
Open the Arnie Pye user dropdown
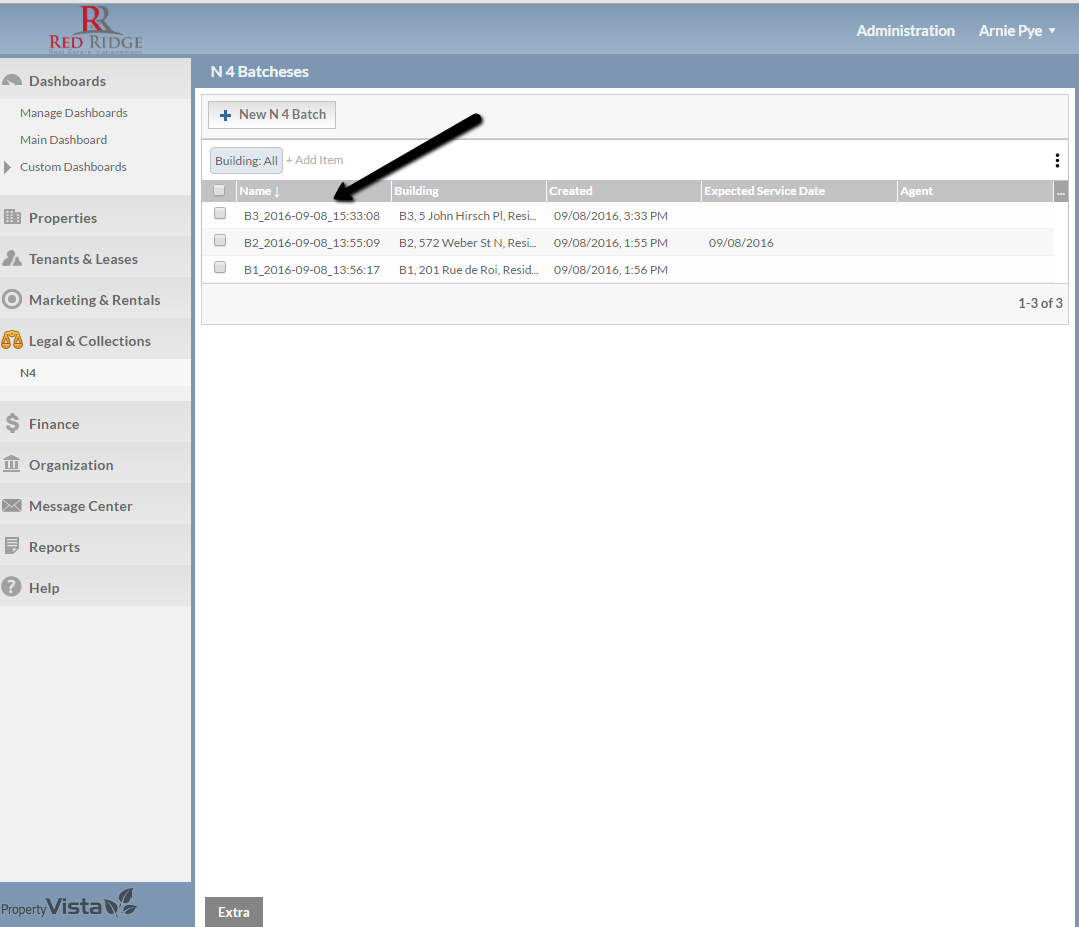[x=1017, y=31]
